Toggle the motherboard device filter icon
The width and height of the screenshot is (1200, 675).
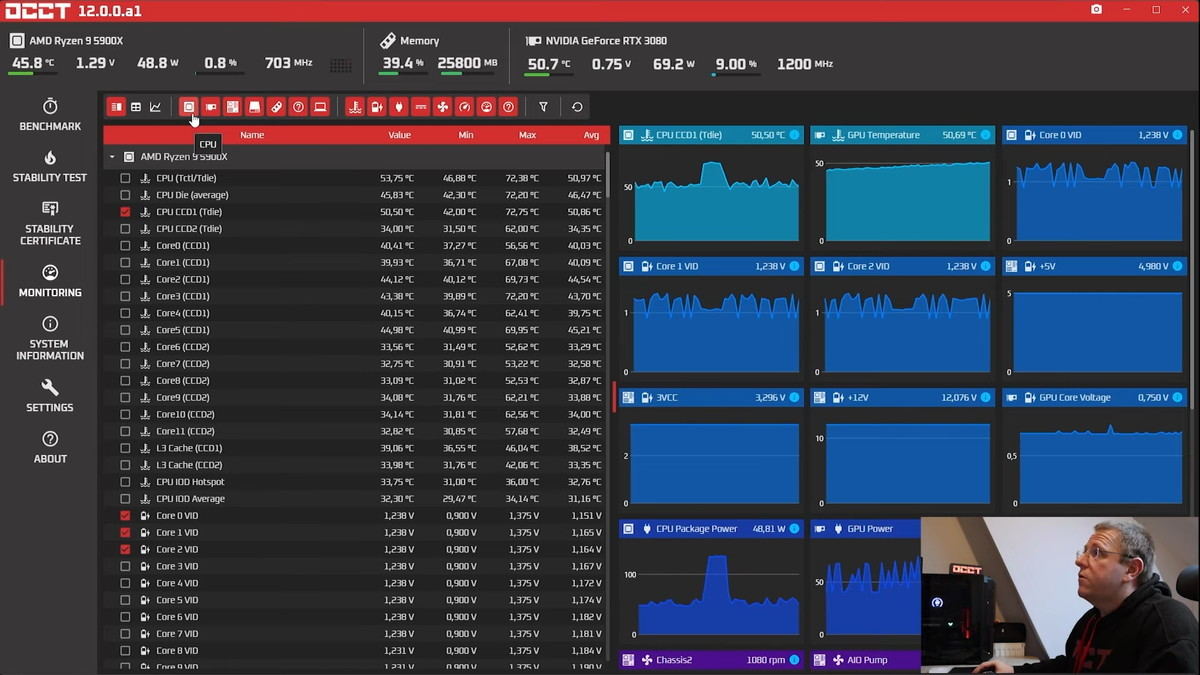pyautogui.click(x=232, y=106)
